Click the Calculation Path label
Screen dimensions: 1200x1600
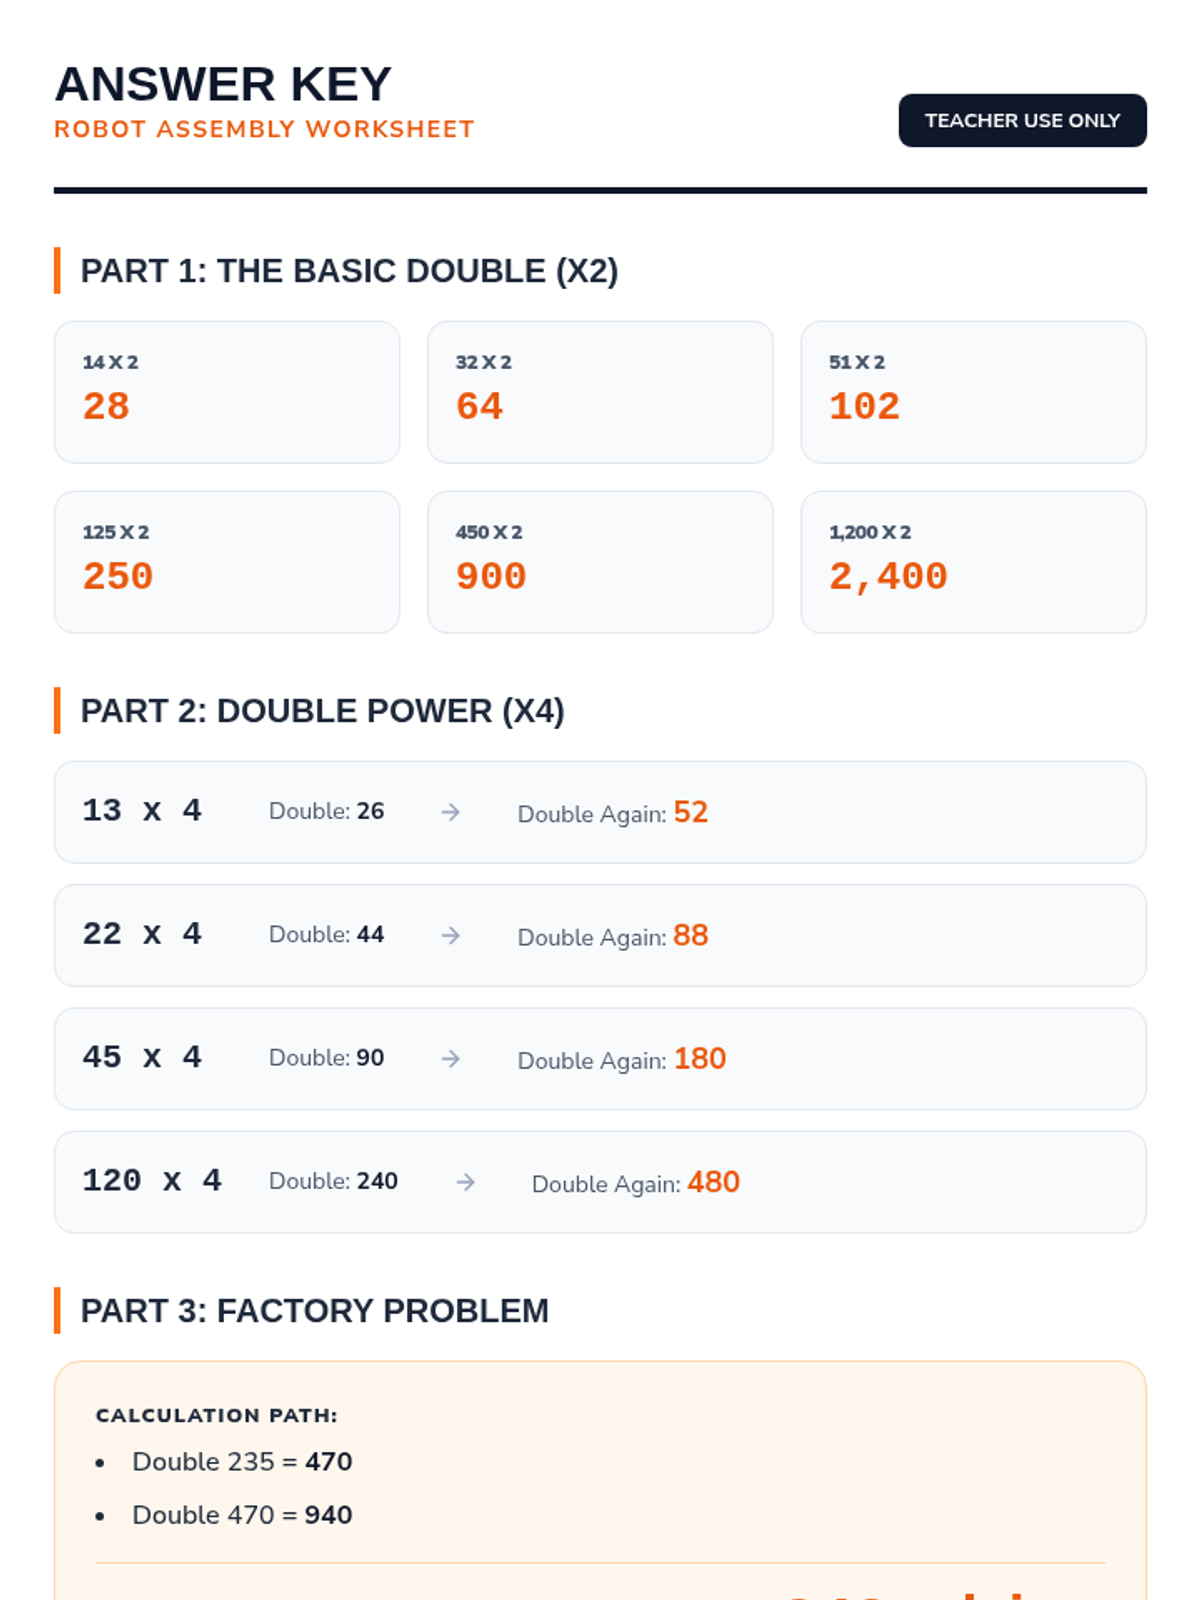(x=216, y=1415)
